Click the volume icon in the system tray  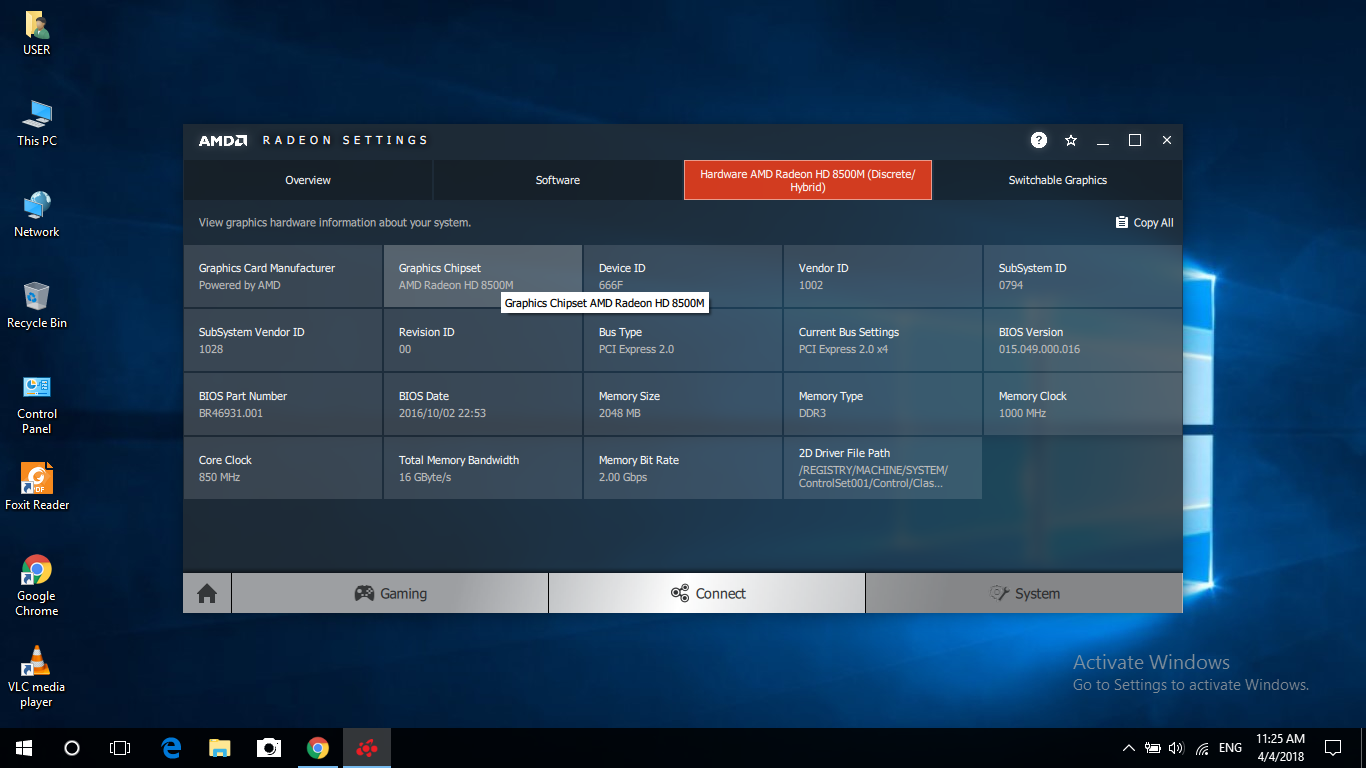1176,747
